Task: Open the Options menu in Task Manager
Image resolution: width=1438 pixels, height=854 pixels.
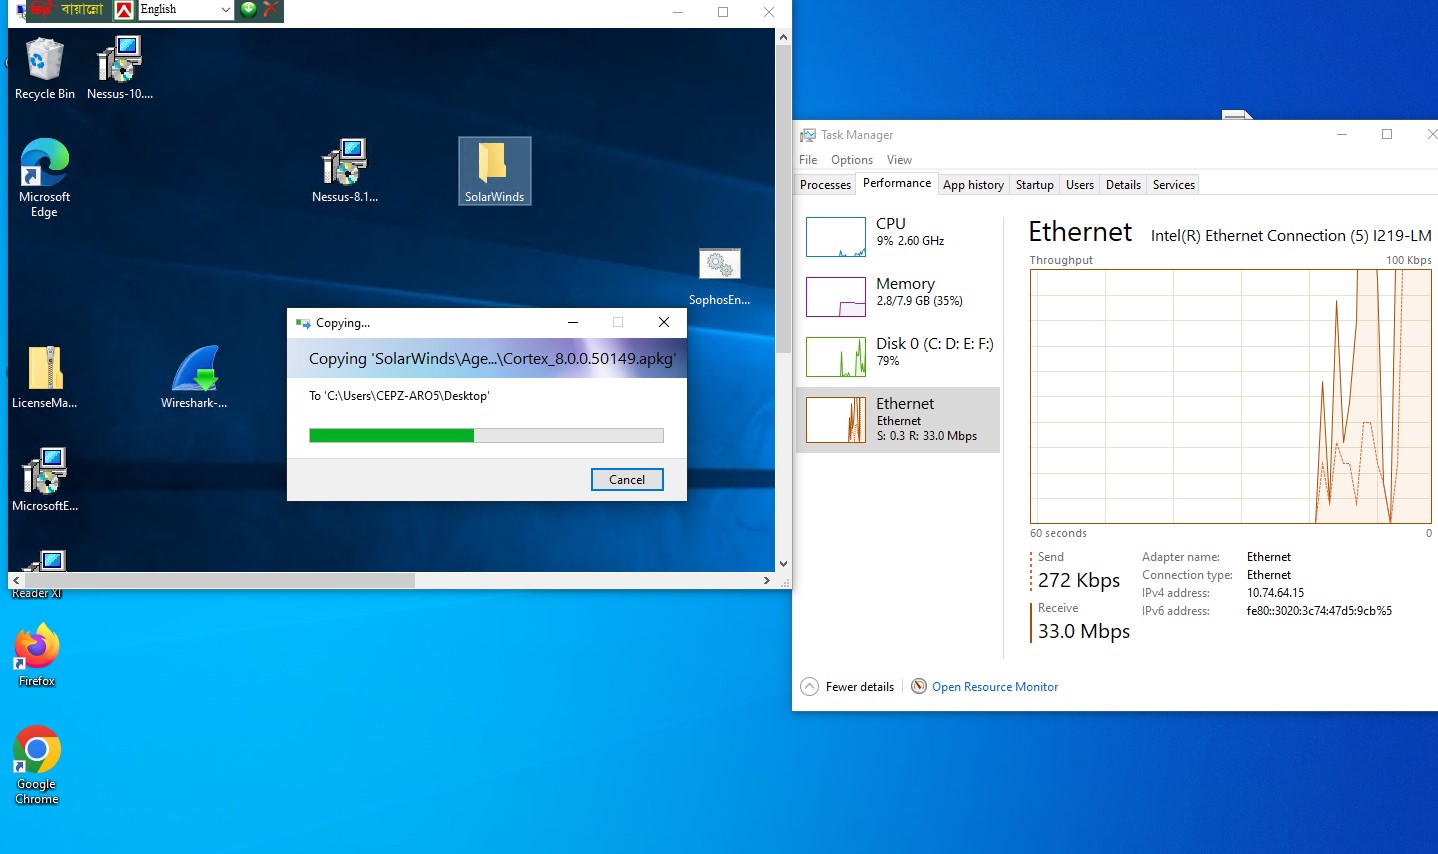Action: coord(852,160)
